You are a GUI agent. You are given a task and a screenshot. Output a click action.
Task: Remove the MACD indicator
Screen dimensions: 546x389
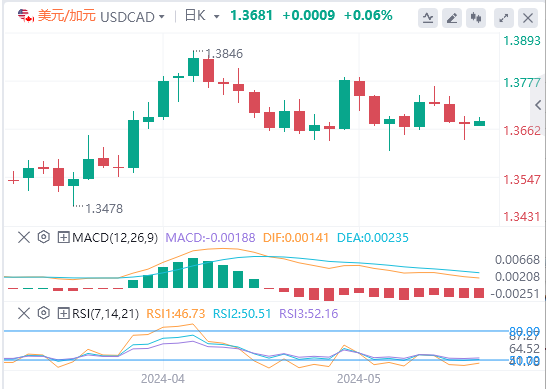pyautogui.click(x=24, y=238)
